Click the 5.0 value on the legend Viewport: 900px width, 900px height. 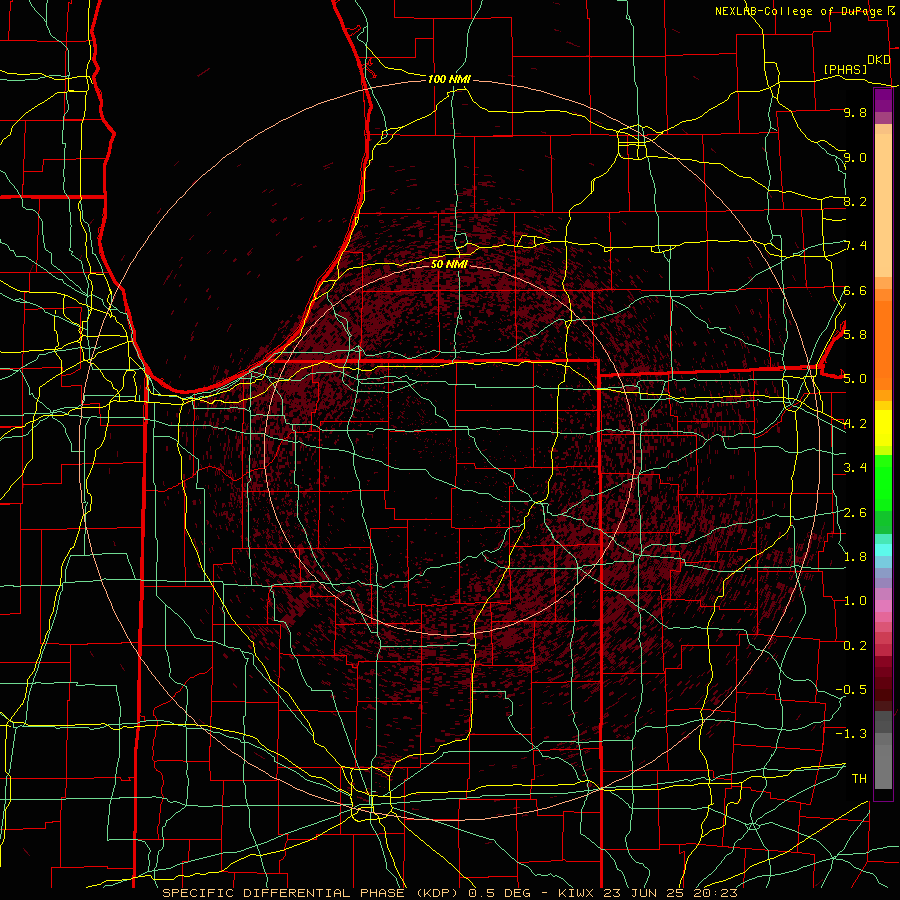click(855, 379)
